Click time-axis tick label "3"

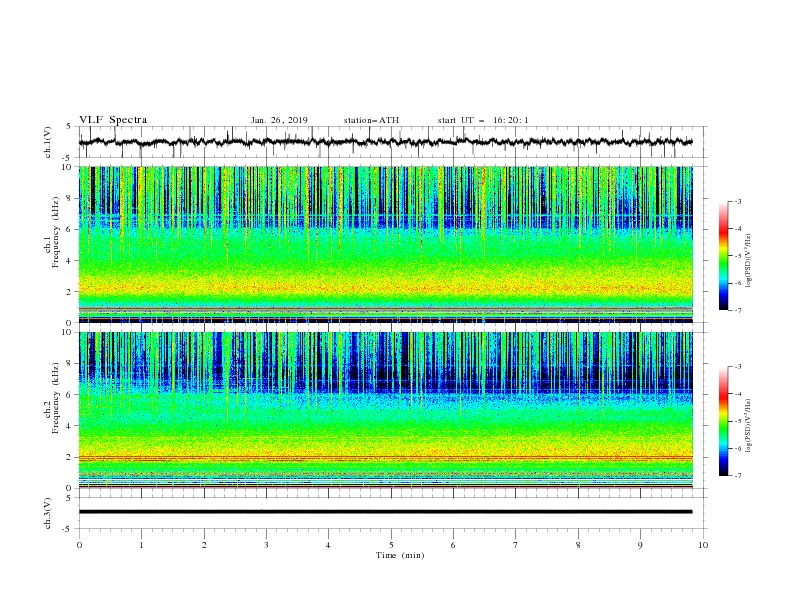click(266, 545)
